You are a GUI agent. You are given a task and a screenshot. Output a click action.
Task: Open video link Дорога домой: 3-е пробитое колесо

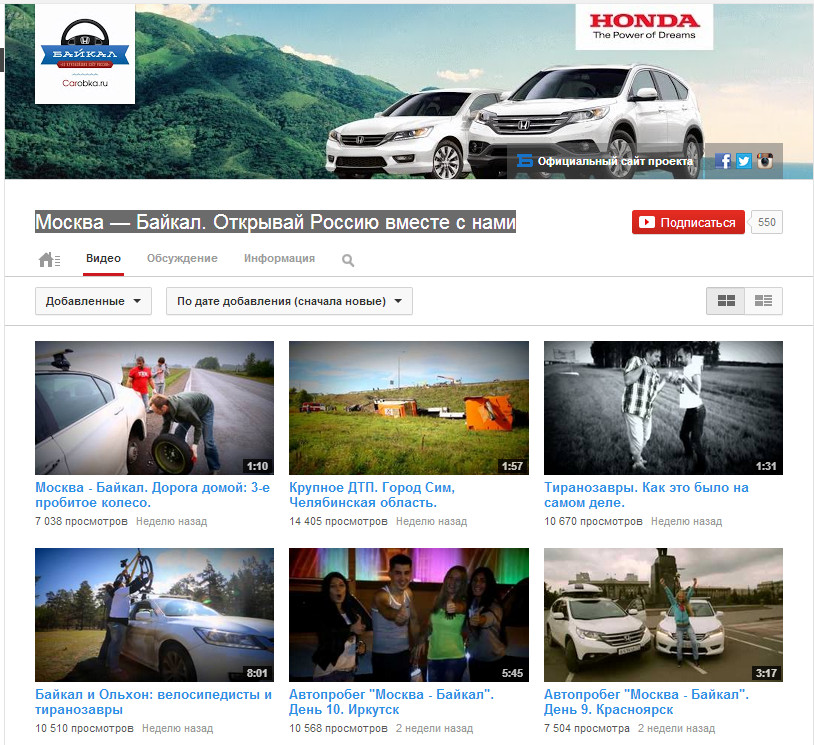153,495
